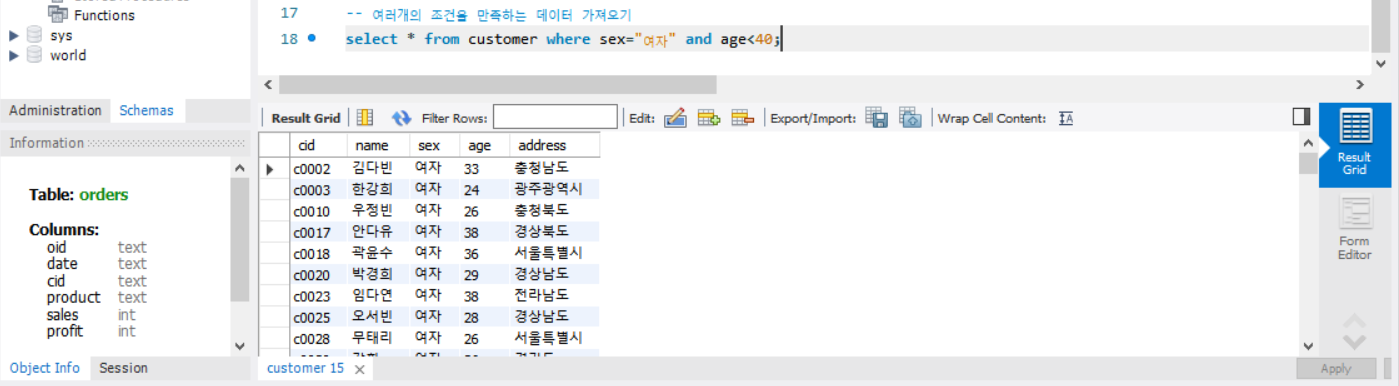Viewport: 1399px width, 386px height.
Task: Click the Functions folder icon
Action: (57, 14)
